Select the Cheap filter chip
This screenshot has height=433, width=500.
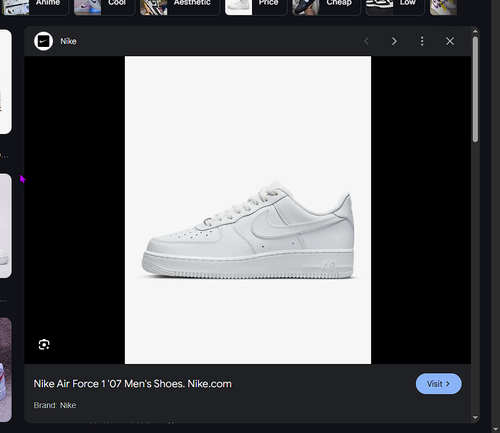tap(326, 7)
